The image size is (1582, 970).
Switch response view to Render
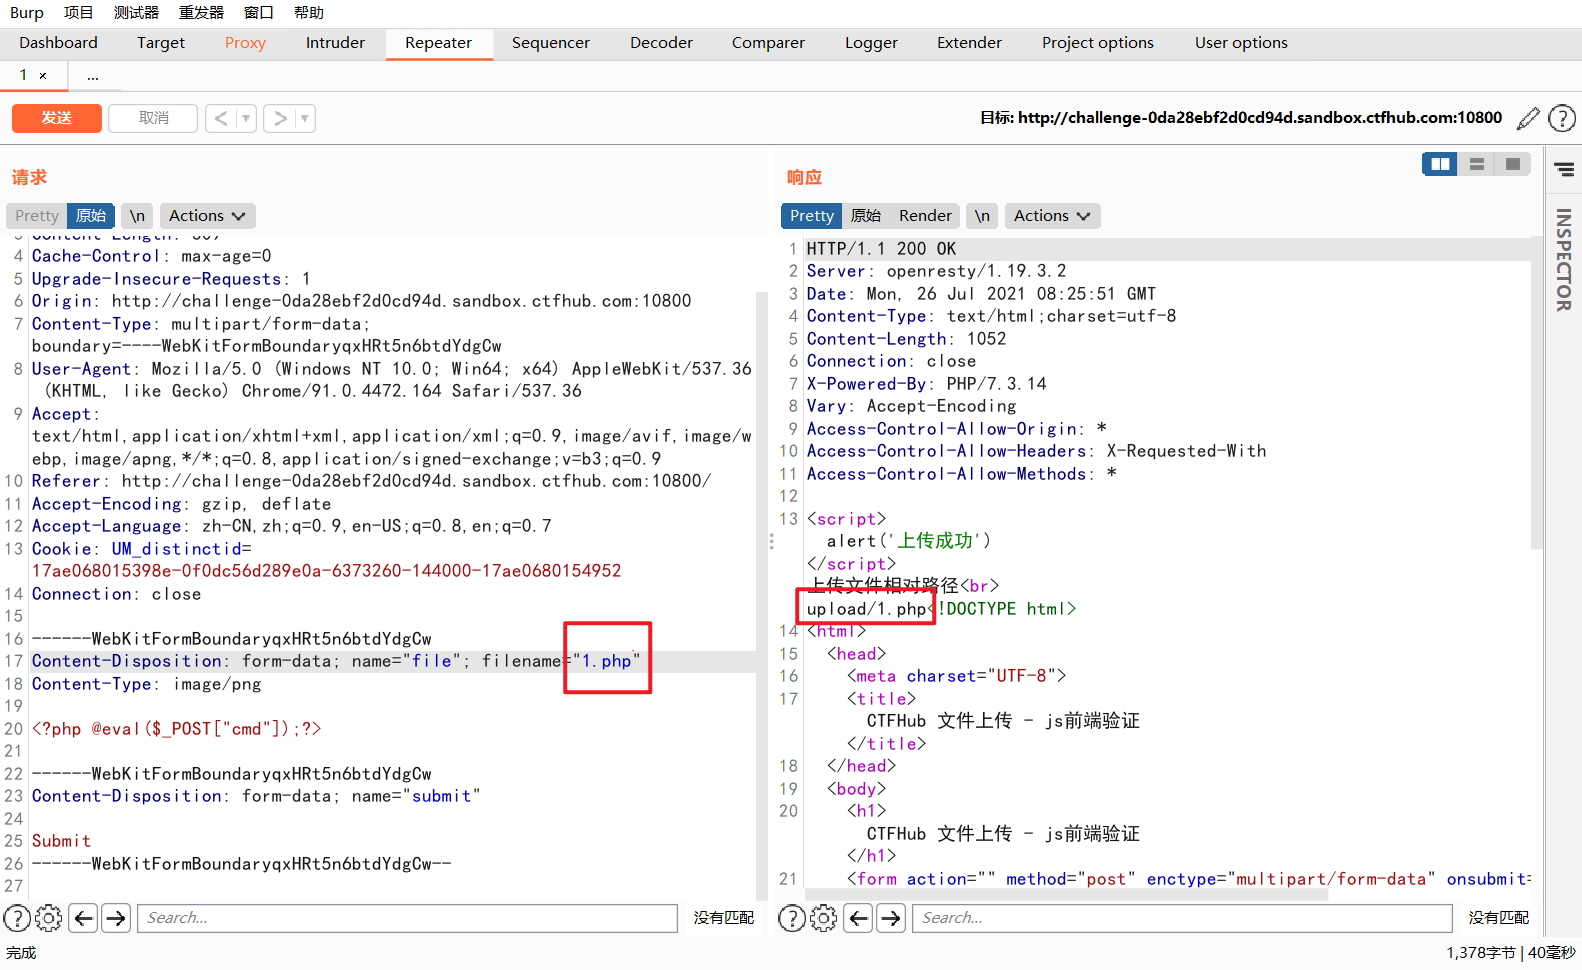pyautogui.click(x=925, y=216)
